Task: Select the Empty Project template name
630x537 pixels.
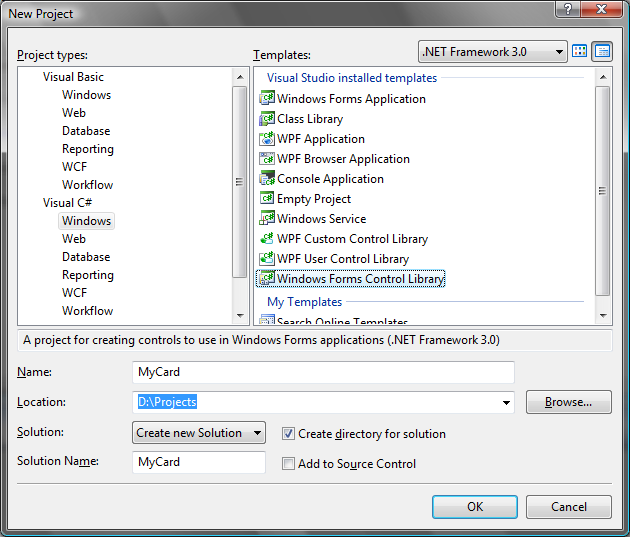Action: [314, 199]
